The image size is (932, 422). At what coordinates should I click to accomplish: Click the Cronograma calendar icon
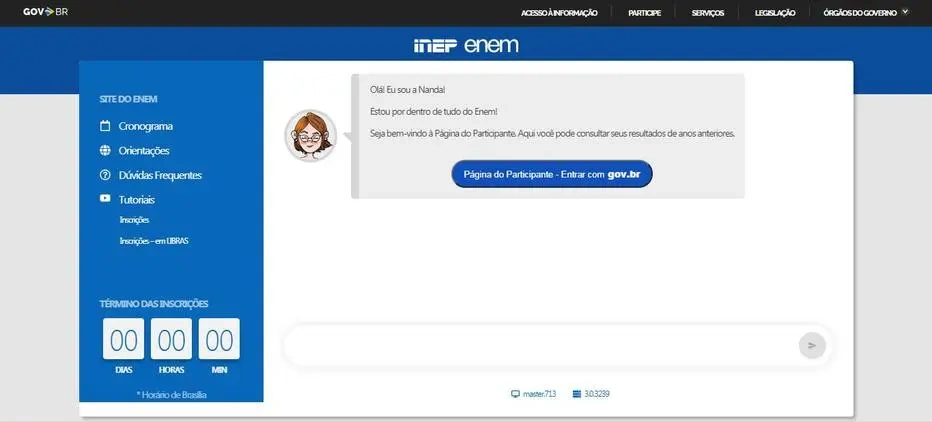(x=105, y=126)
